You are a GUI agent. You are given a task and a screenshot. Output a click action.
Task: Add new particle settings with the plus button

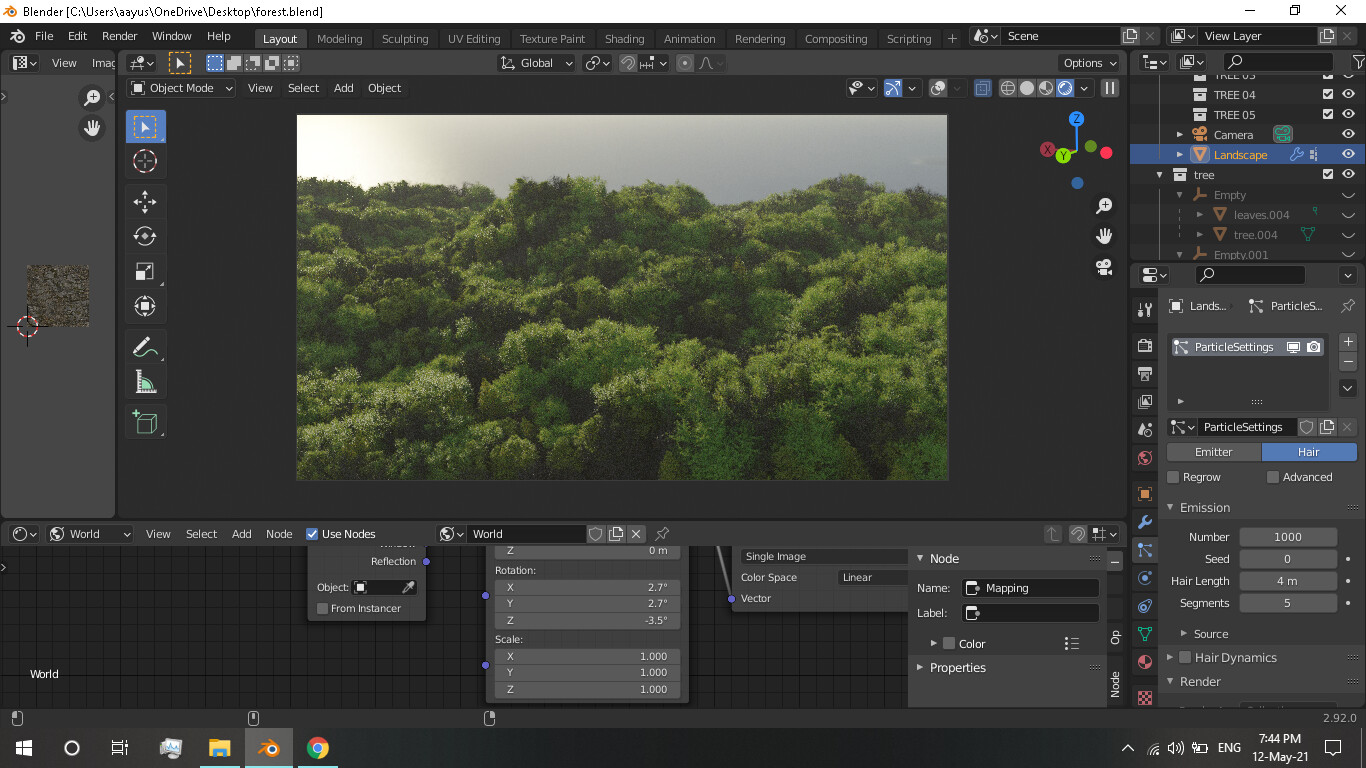(x=1348, y=341)
